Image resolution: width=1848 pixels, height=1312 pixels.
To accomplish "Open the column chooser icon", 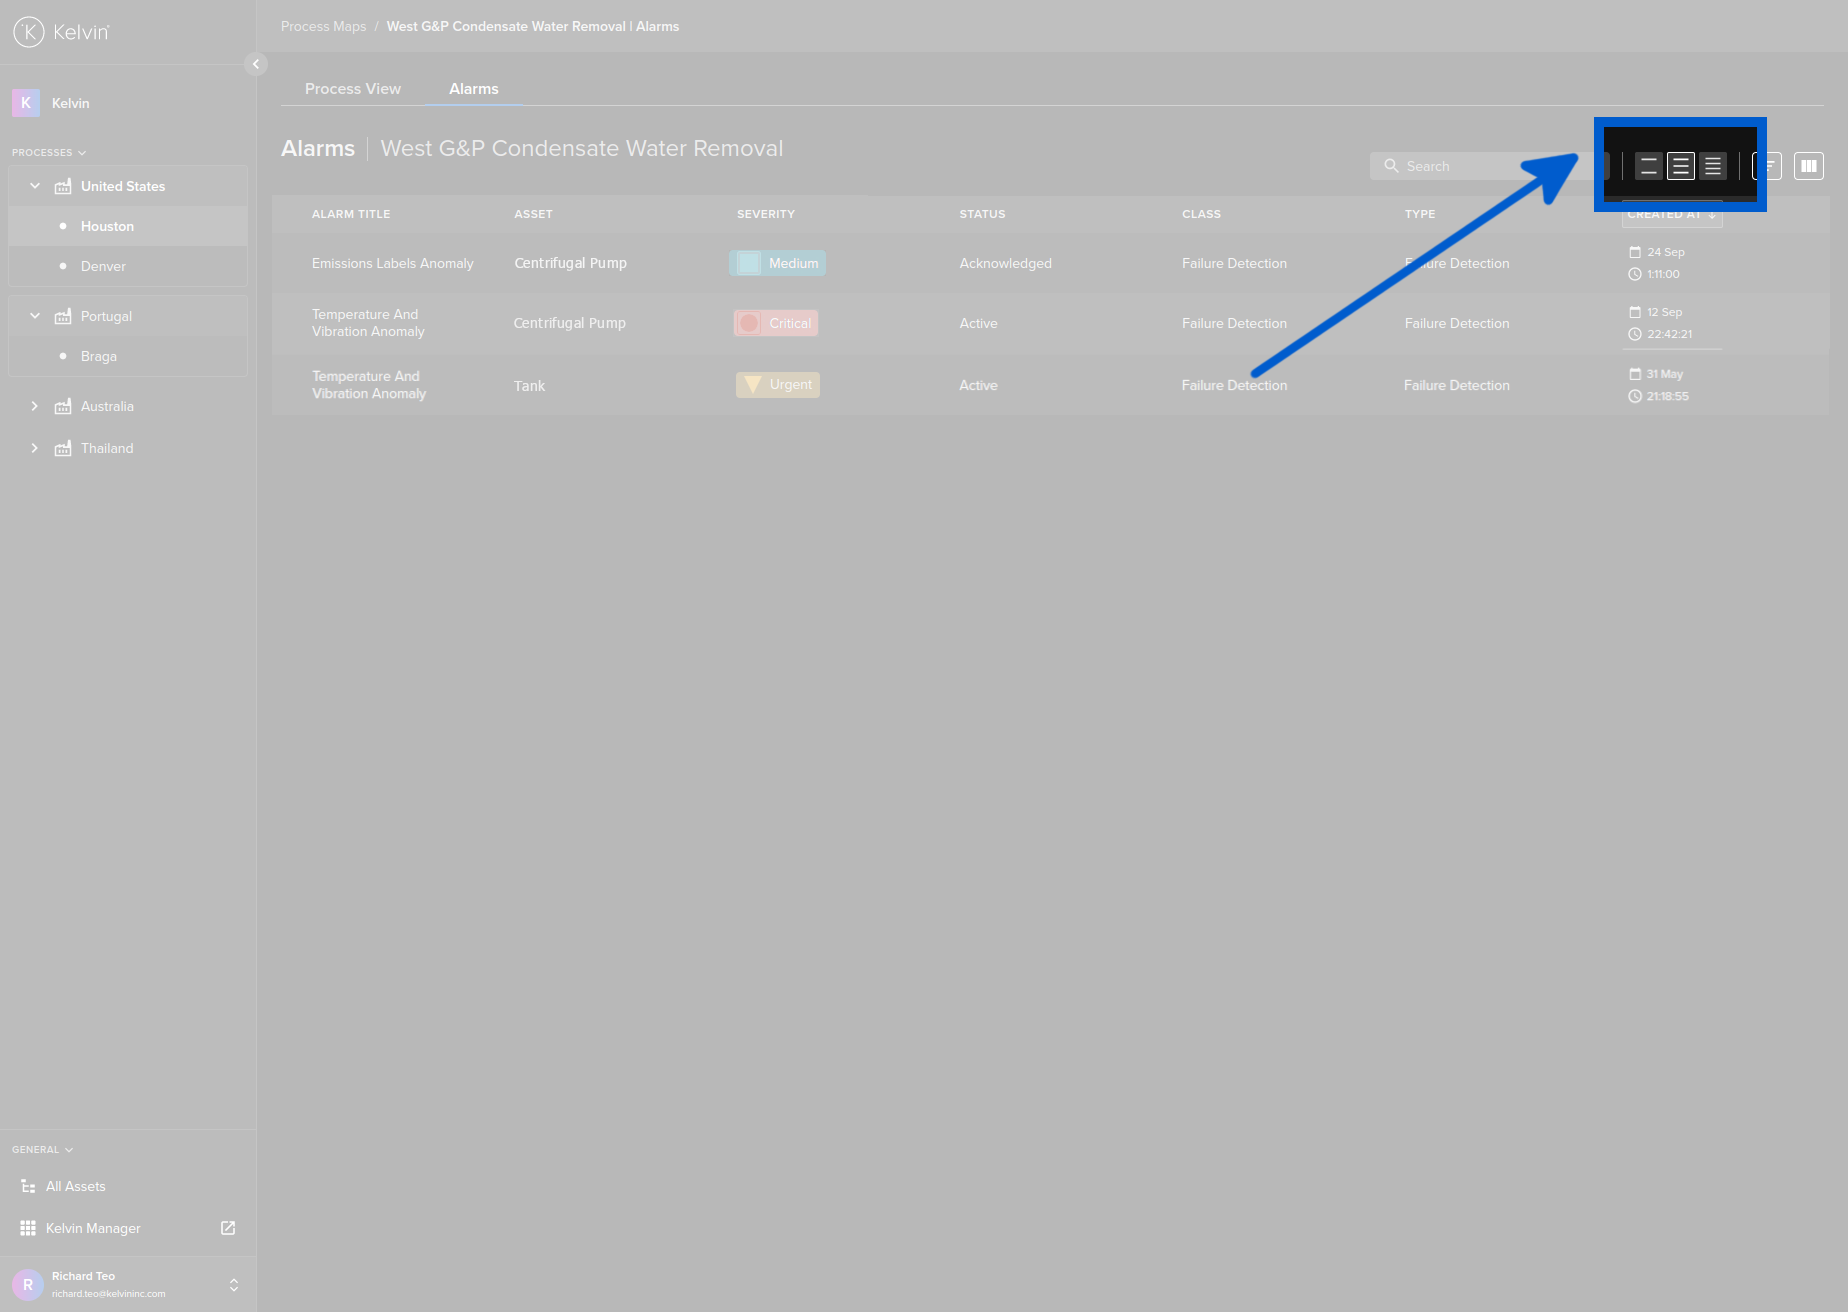I will point(1808,166).
